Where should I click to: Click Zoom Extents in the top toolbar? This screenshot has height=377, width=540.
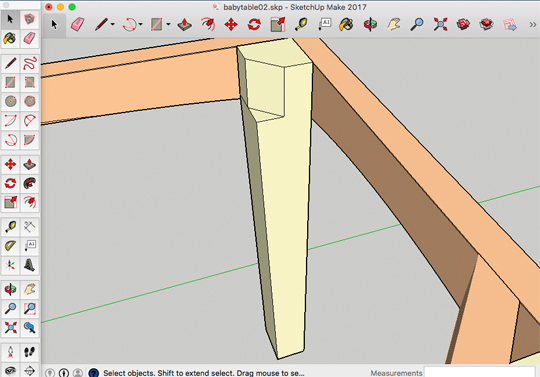(440, 25)
